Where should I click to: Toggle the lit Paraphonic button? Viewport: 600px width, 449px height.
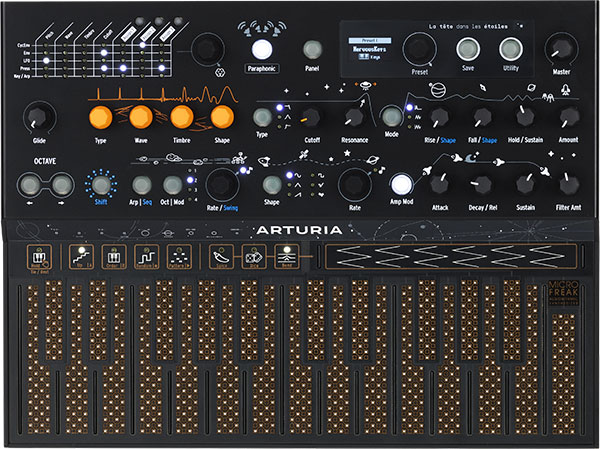262,49
